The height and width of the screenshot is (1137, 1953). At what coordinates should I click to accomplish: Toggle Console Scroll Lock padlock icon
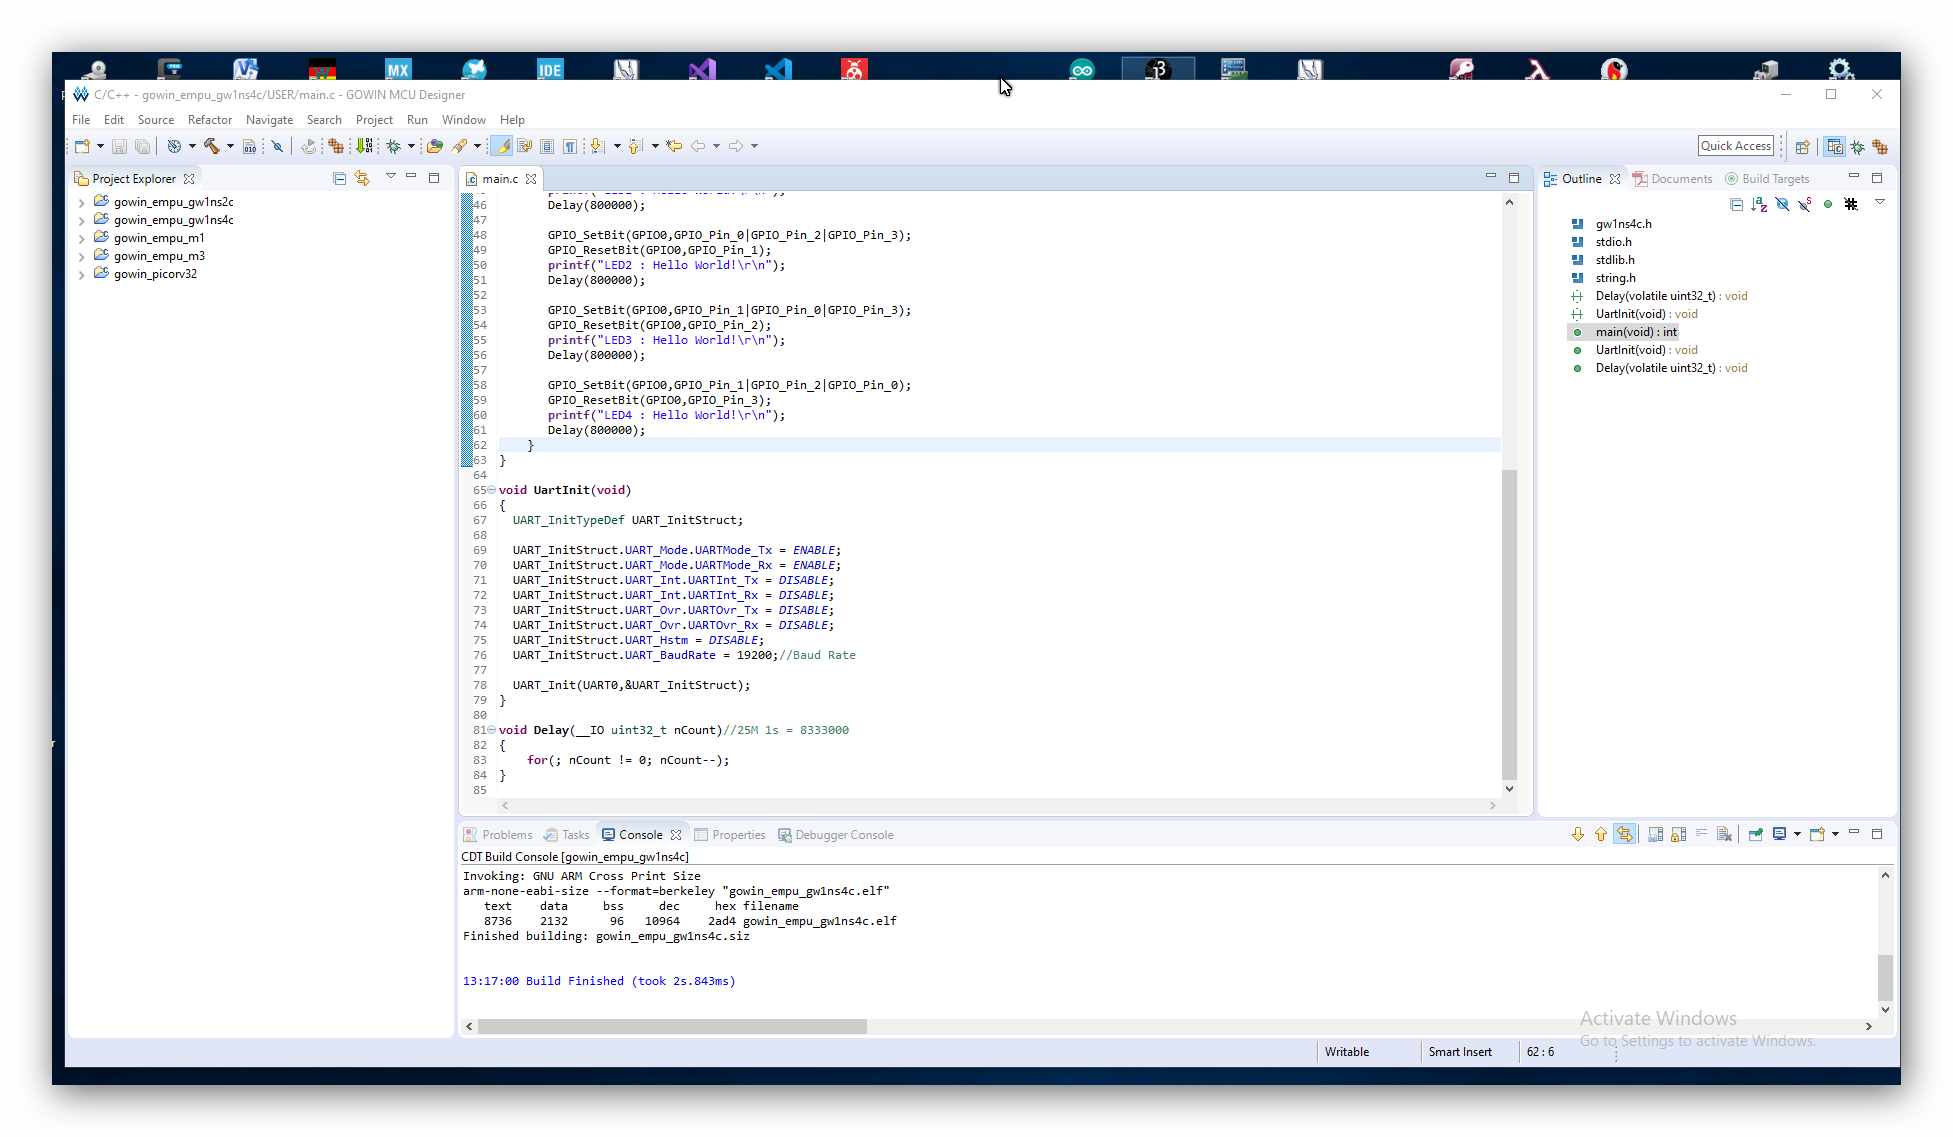[x=1678, y=834]
